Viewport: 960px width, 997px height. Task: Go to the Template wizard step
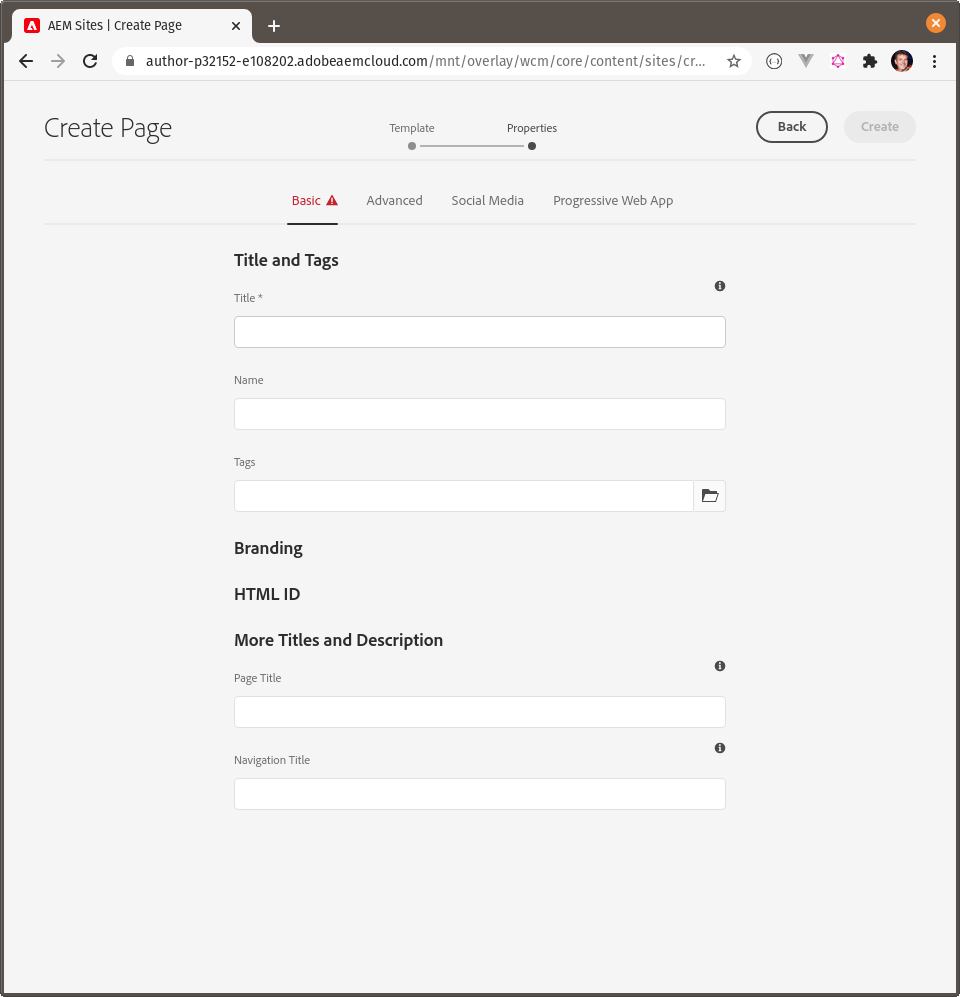(x=412, y=136)
